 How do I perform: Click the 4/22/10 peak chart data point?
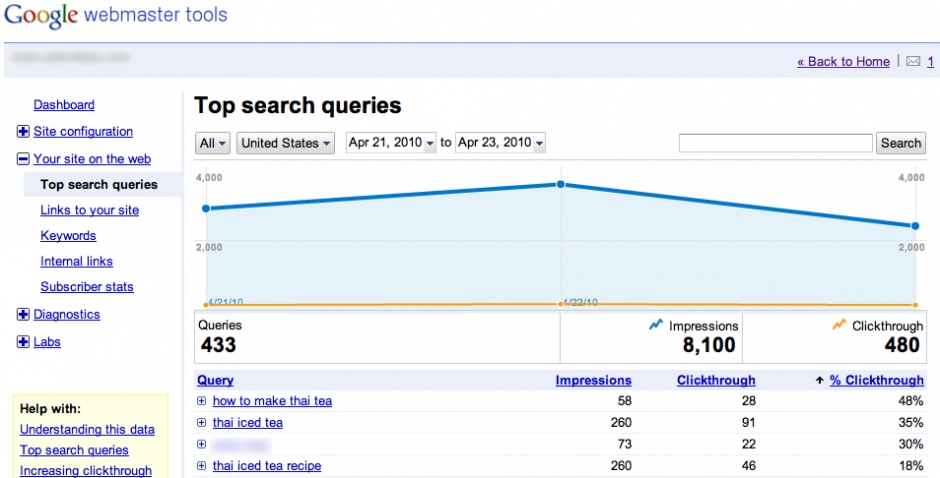coord(561,184)
